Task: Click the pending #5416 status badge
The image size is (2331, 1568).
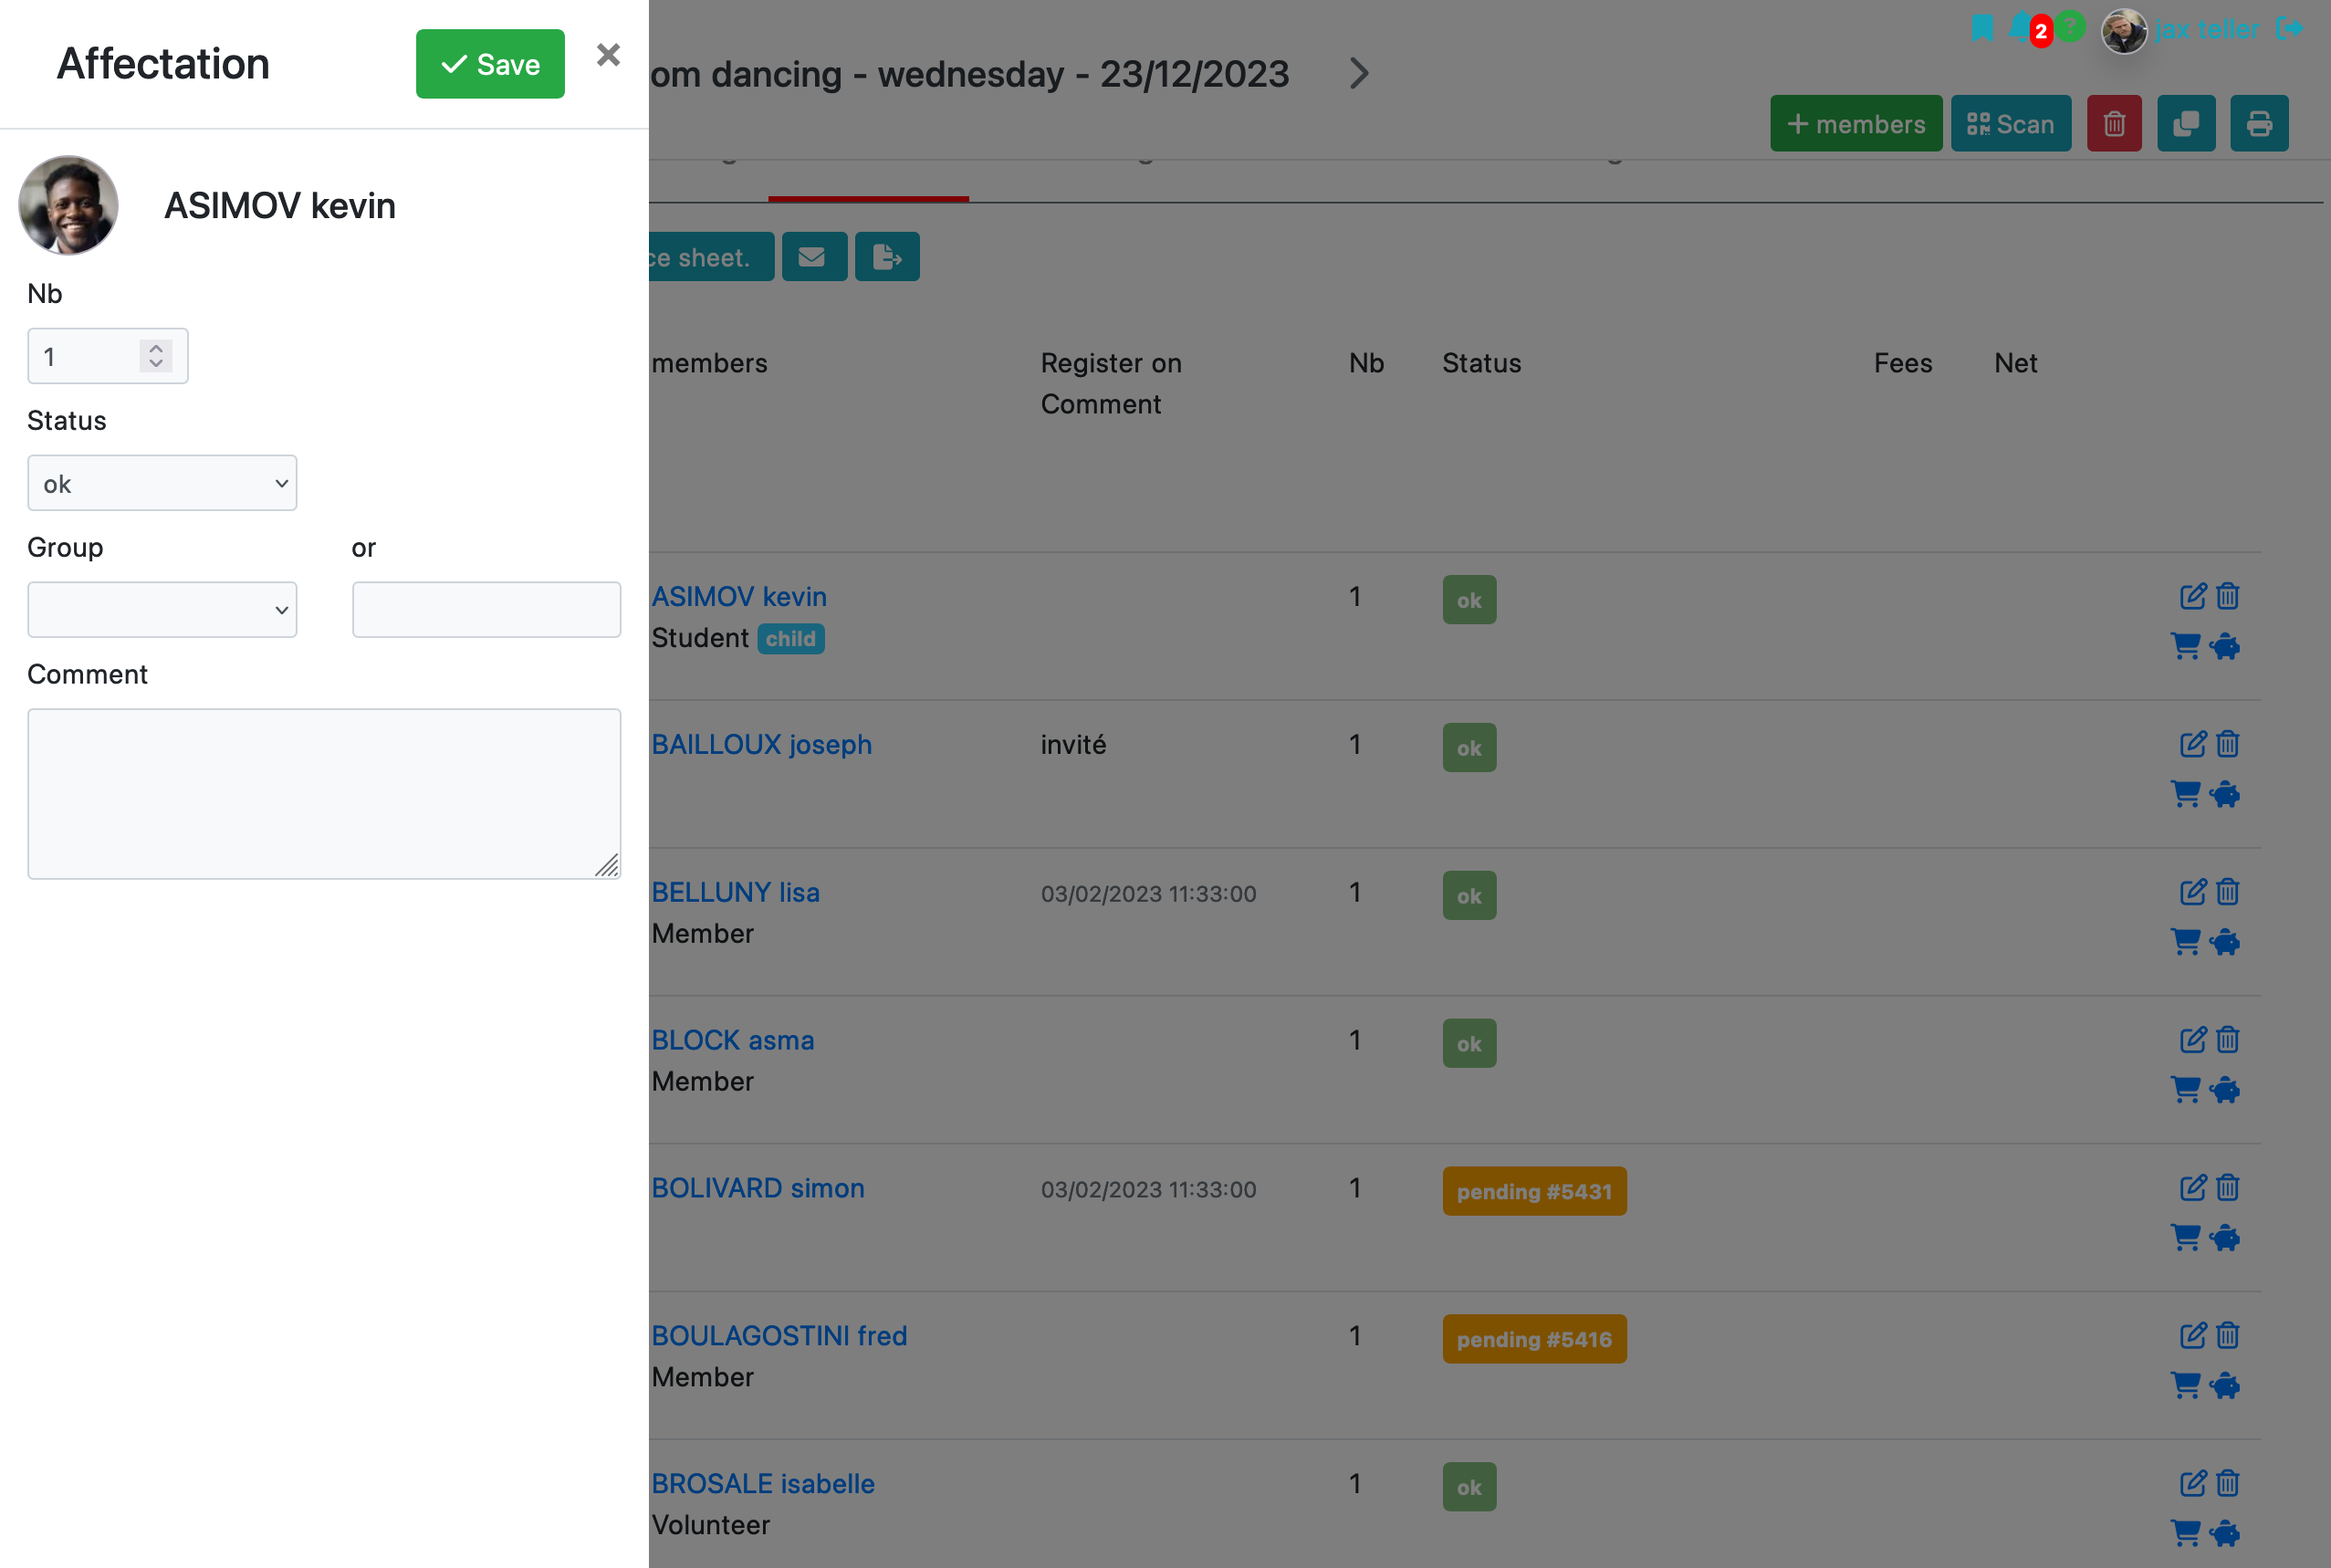Action: pyautogui.click(x=1534, y=1339)
